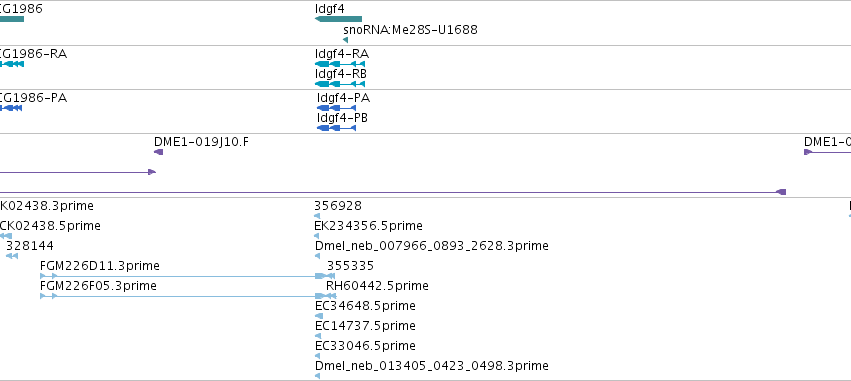Click the FGM226D11.3prime label
851x381 pixels.
click(x=100, y=266)
